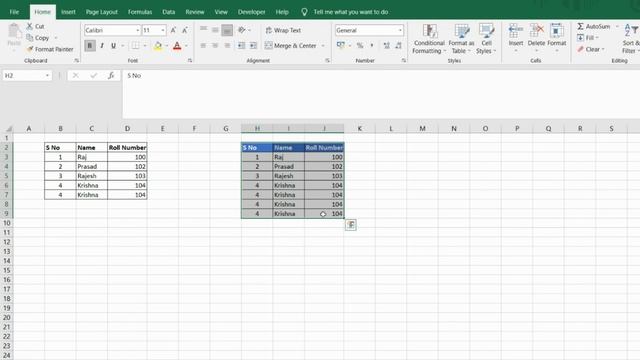Expand the Calibri font name dropdown
Image resolution: width=640 pixels, height=360 pixels.
pyautogui.click(x=138, y=30)
